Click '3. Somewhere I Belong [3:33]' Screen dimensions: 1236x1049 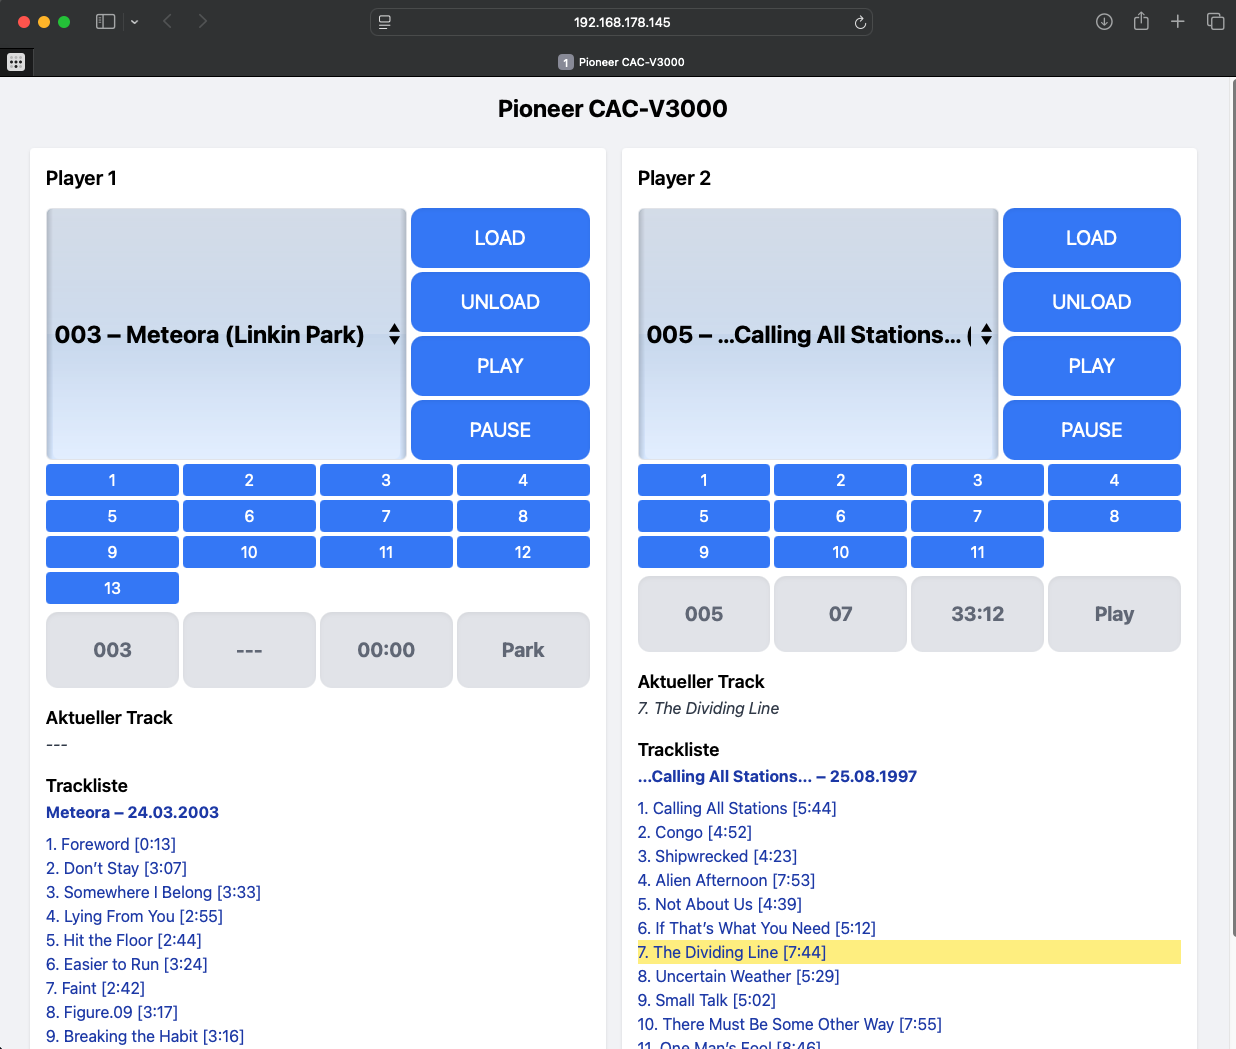pos(153,892)
